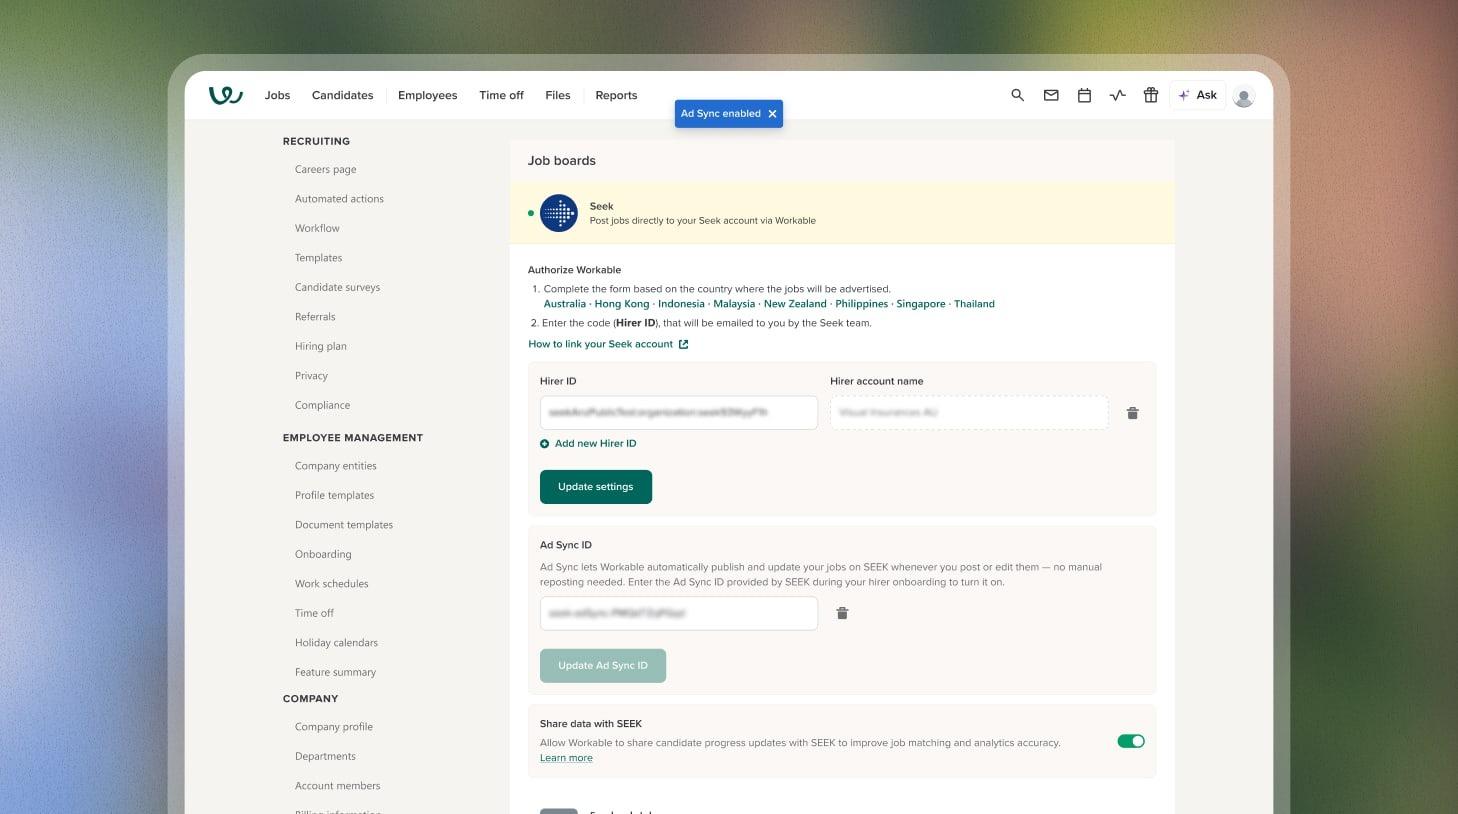Click the Workable logo icon
Viewport: 1458px width, 814px height.
pyautogui.click(x=226, y=95)
